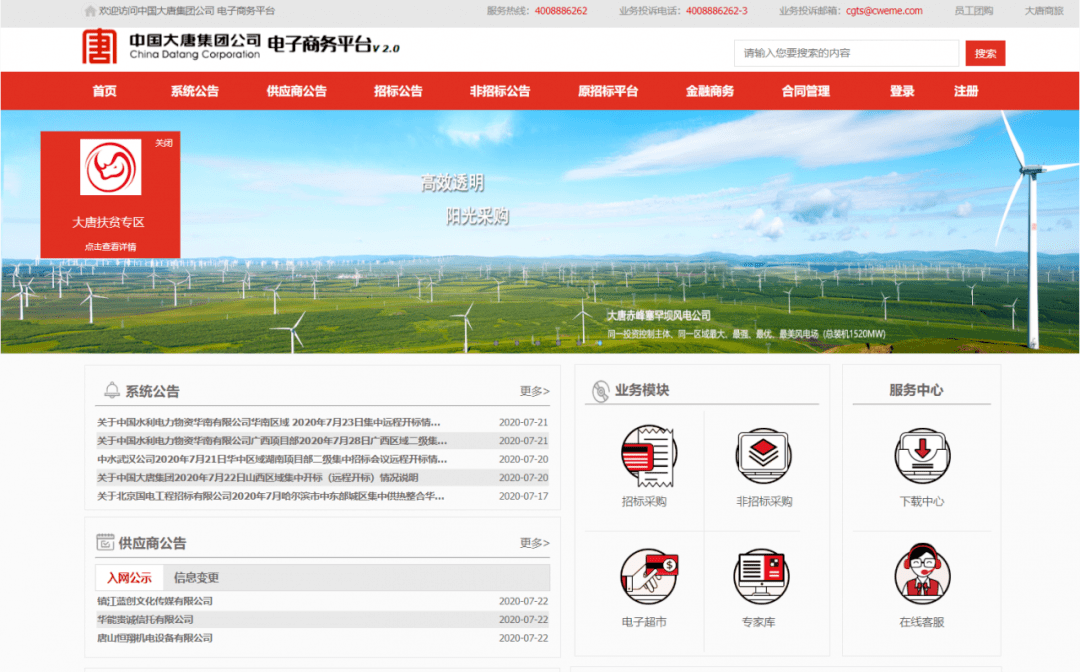The width and height of the screenshot is (1080, 672).
Task: Click the email address cgts@cweme.com
Action: [x=884, y=11]
